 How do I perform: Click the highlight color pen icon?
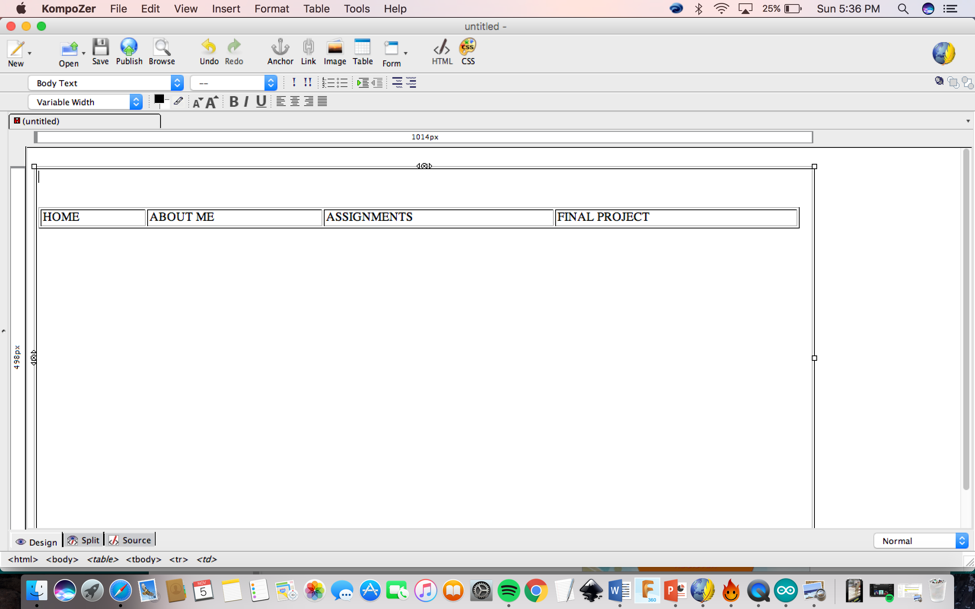[178, 101]
